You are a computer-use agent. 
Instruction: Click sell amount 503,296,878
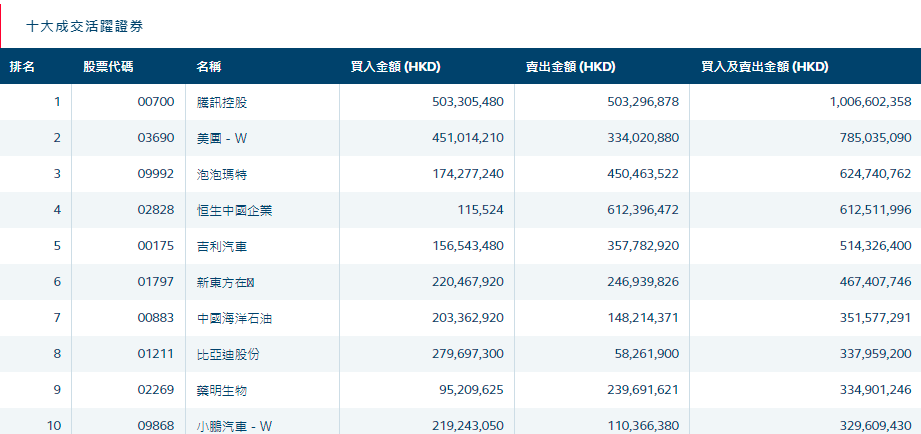pyautogui.click(x=641, y=102)
